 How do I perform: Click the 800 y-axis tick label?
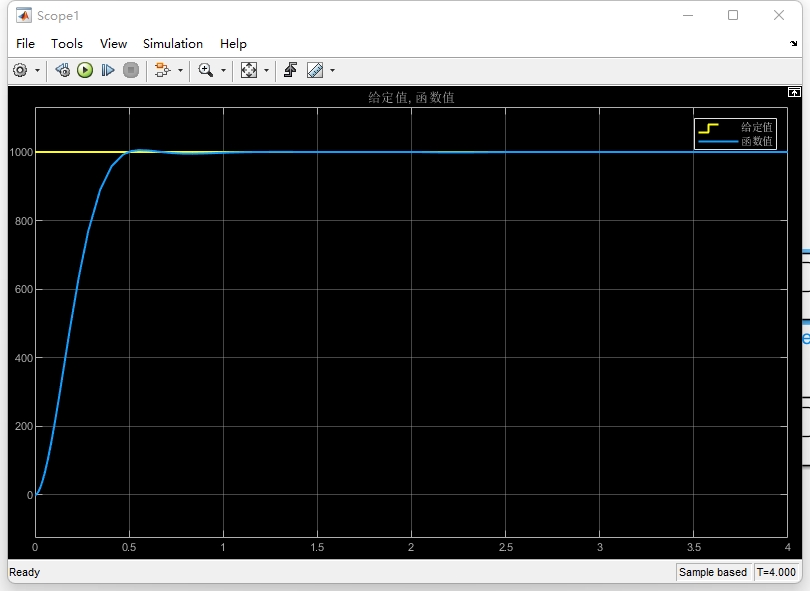pyautogui.click(x=24, y=221)
